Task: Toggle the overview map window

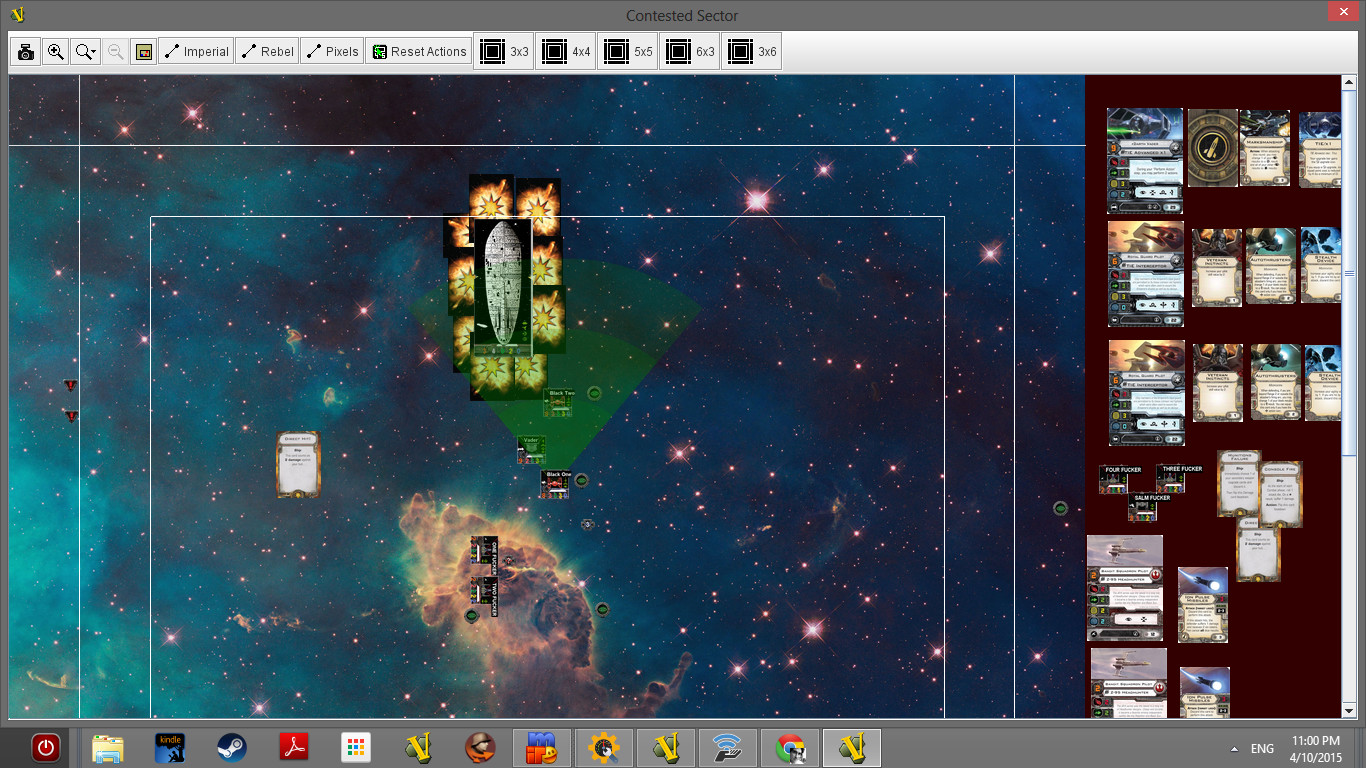Action: click(144, 52)
